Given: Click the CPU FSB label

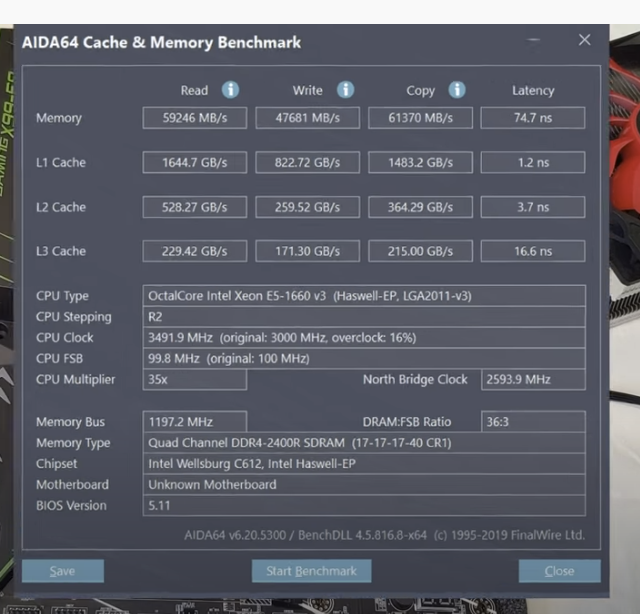Looking at the screenshot, I should [x=59, y=358].
